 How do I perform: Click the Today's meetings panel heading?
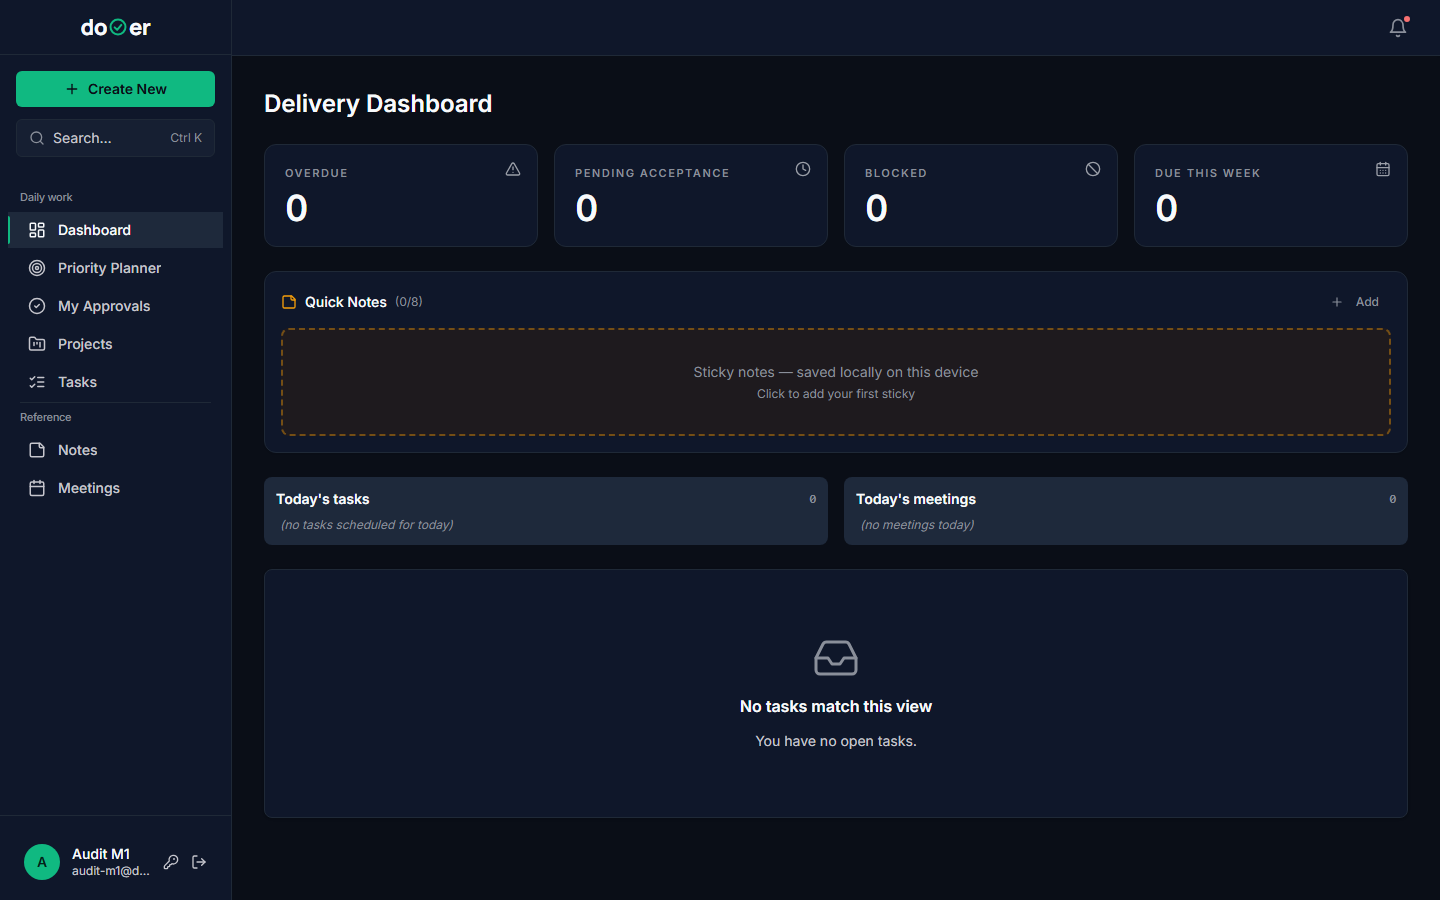(916, 499)
